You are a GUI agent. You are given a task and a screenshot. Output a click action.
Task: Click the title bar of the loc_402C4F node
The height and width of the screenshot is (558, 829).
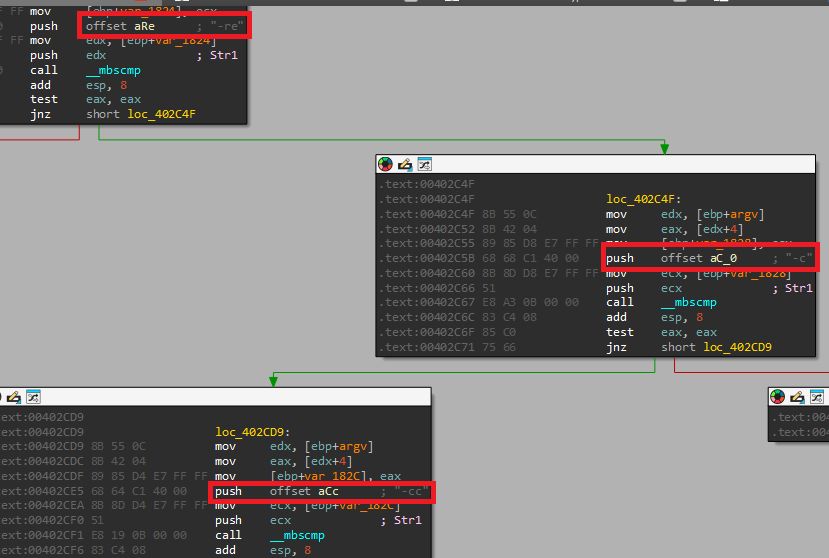(x=600, y=164)
